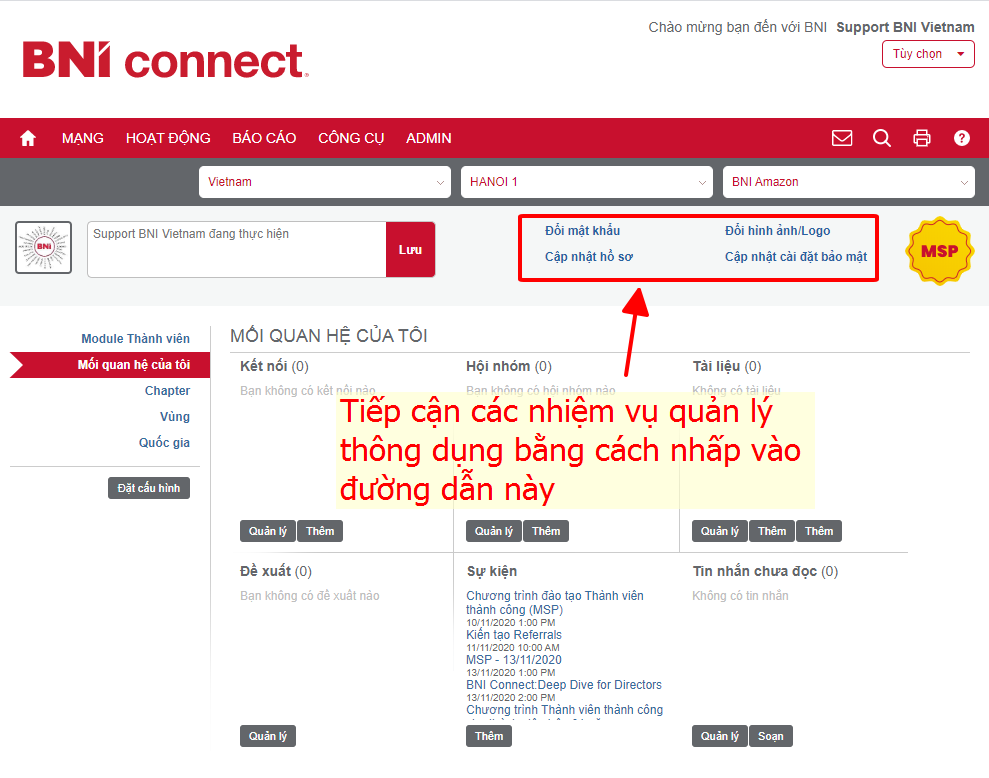Open the Vùng sidebar link
Viewport: 989px width, 778px height.
click(175, 416)
